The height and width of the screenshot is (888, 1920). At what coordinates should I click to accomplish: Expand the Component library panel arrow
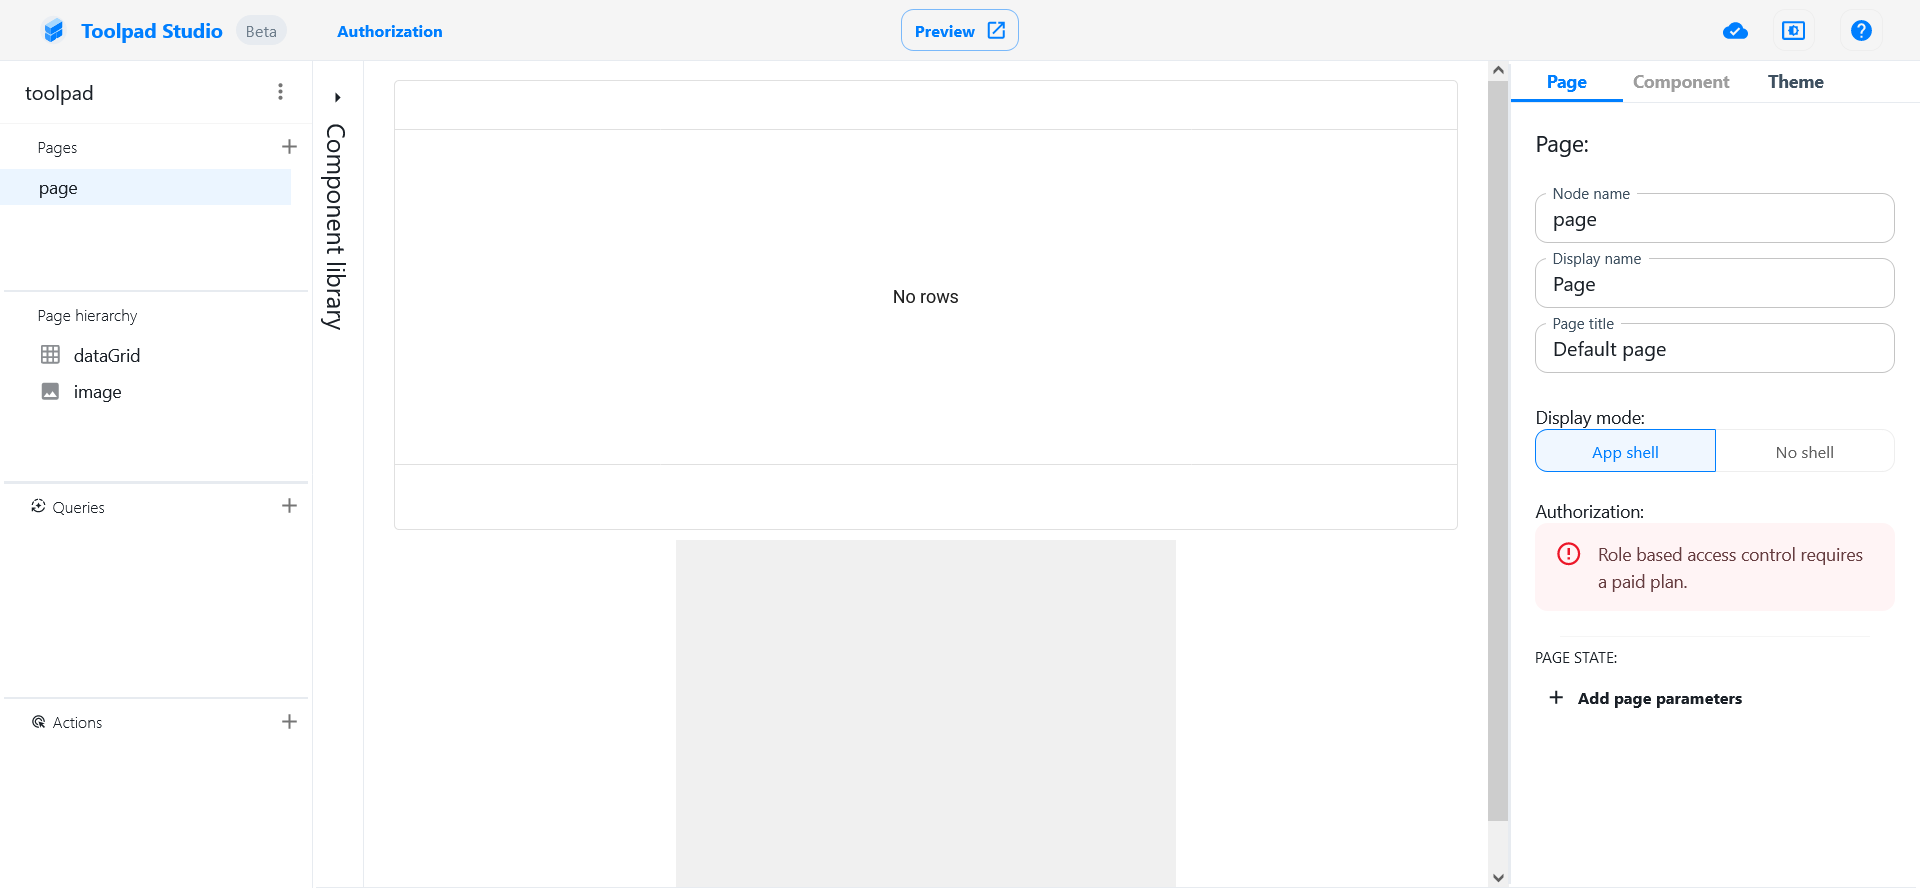(338, 97)
